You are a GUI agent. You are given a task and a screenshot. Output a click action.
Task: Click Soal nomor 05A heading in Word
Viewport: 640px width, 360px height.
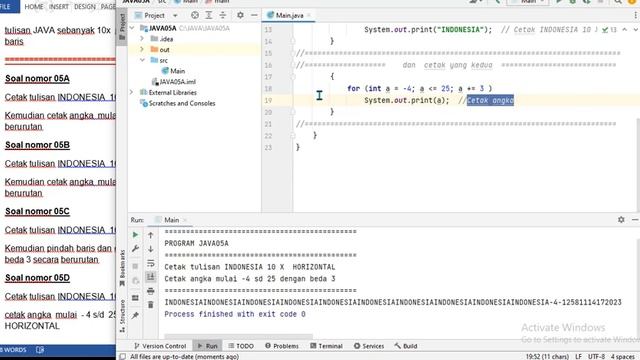[x=37, y=78]
